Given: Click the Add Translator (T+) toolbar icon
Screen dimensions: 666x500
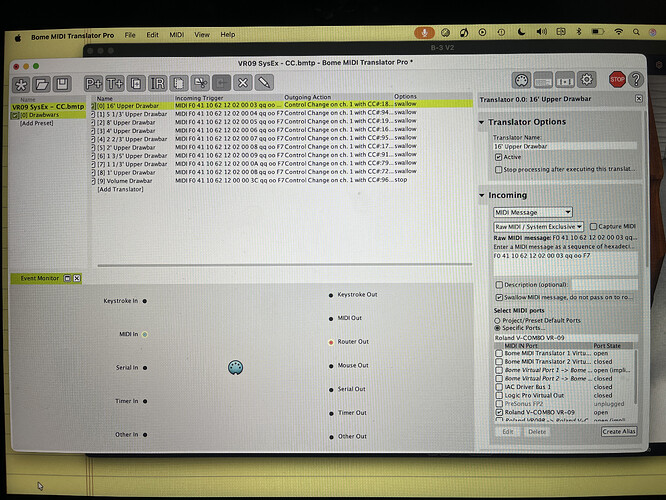Looking at the screenshot, I should coord(115,82).
